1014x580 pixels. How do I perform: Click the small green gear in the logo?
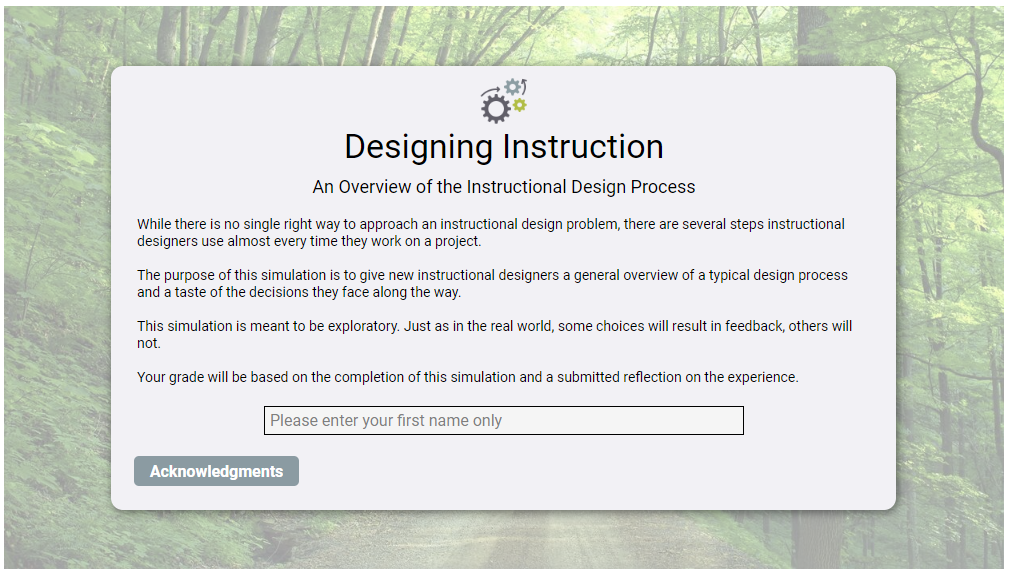520,105
